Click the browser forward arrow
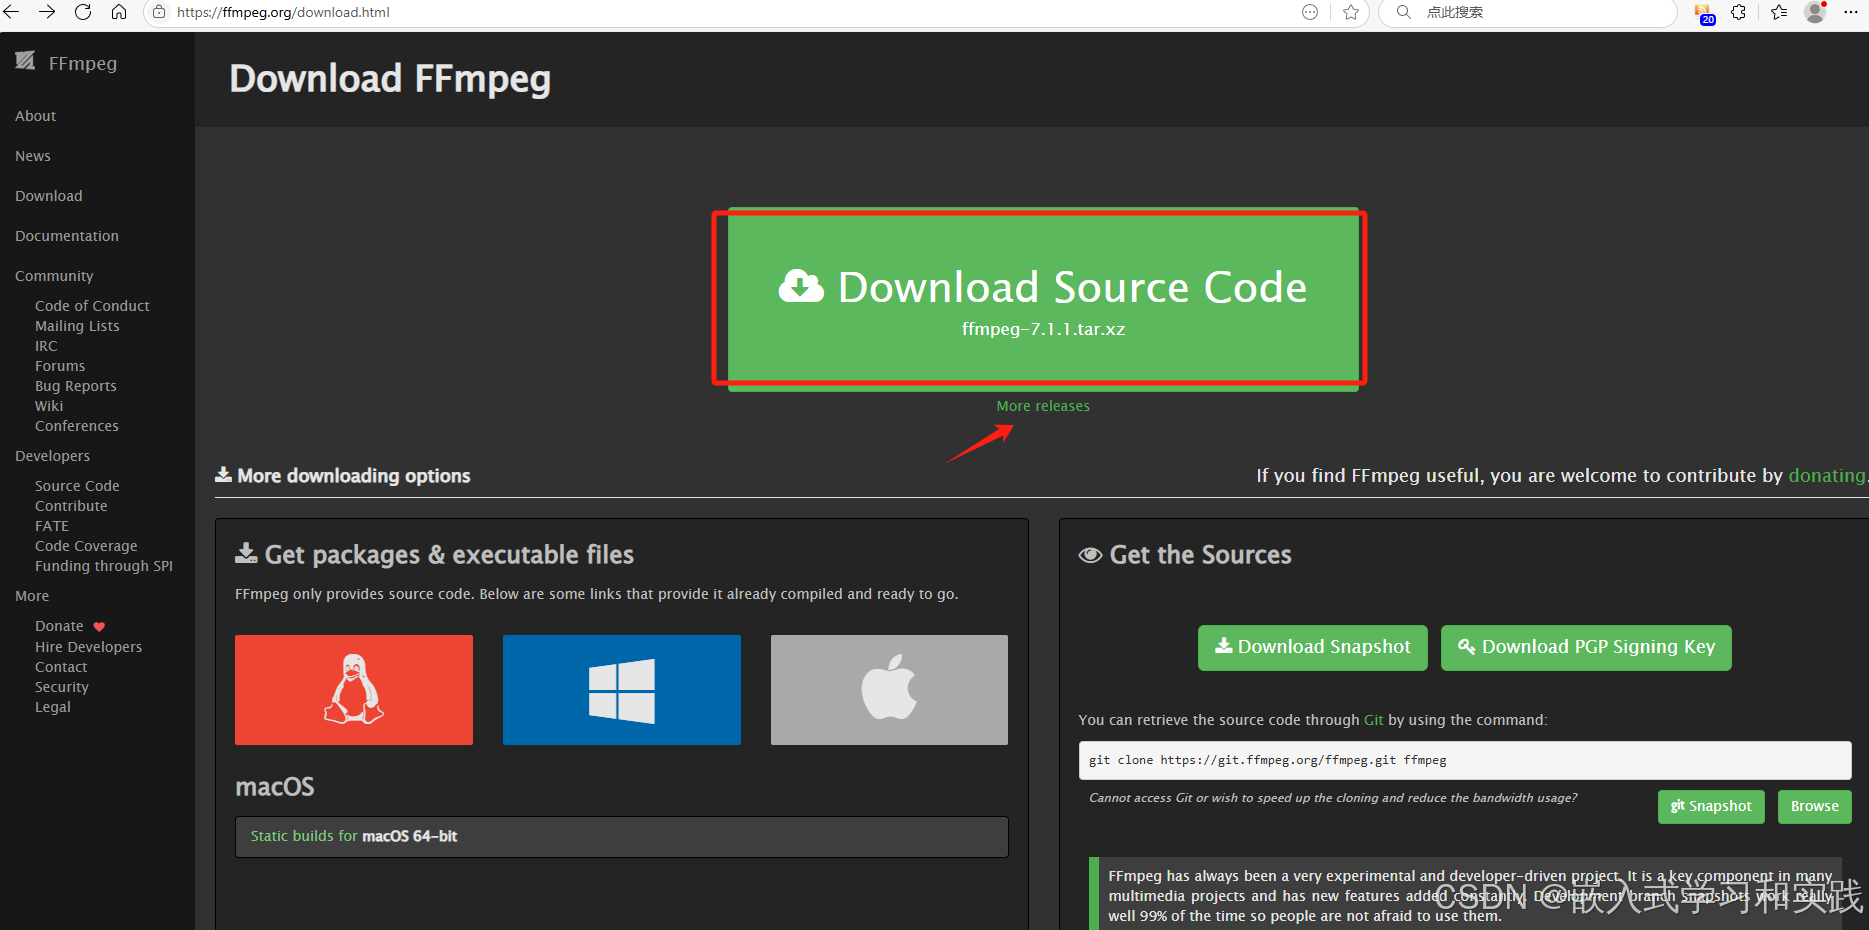This screenshot has height=930, width=1869. (47, 12)
